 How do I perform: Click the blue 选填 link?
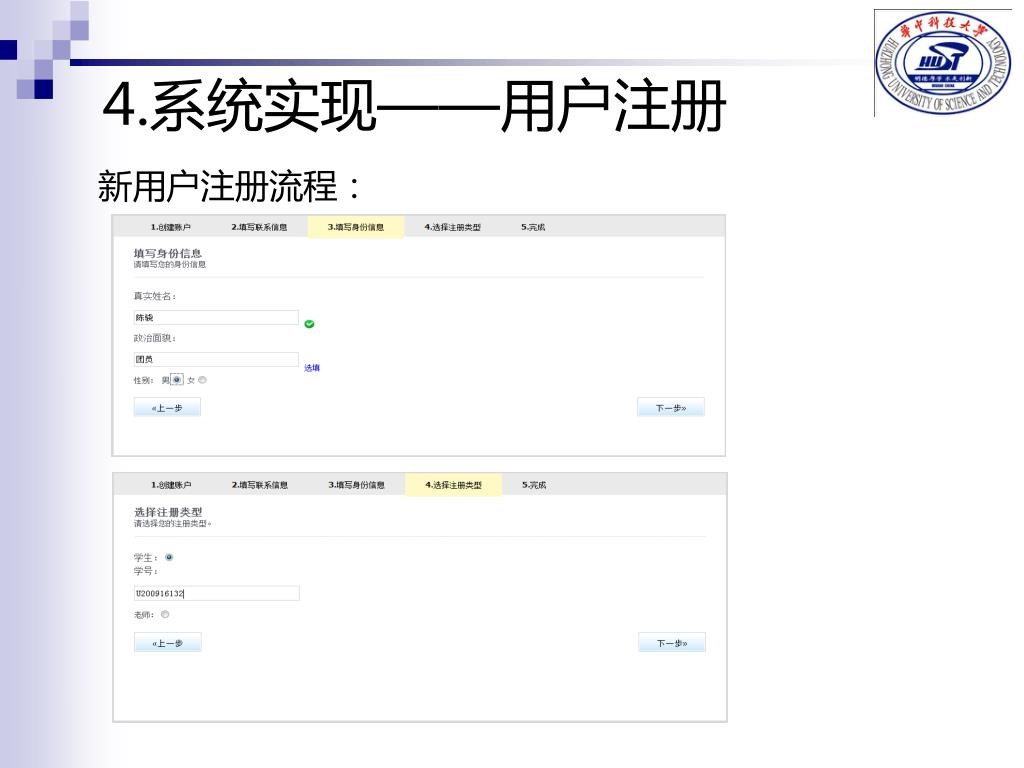[312, 368]
